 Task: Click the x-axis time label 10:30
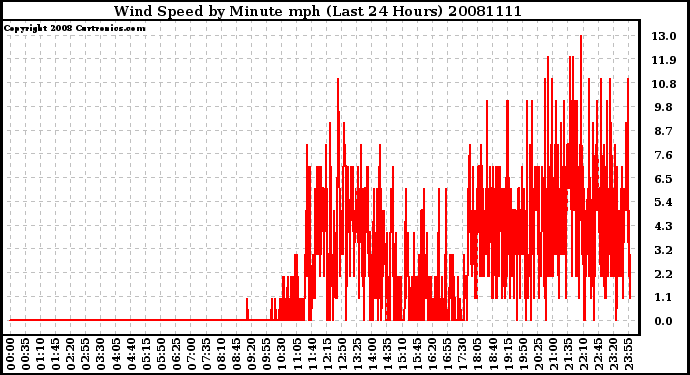[x=281, y=354]
